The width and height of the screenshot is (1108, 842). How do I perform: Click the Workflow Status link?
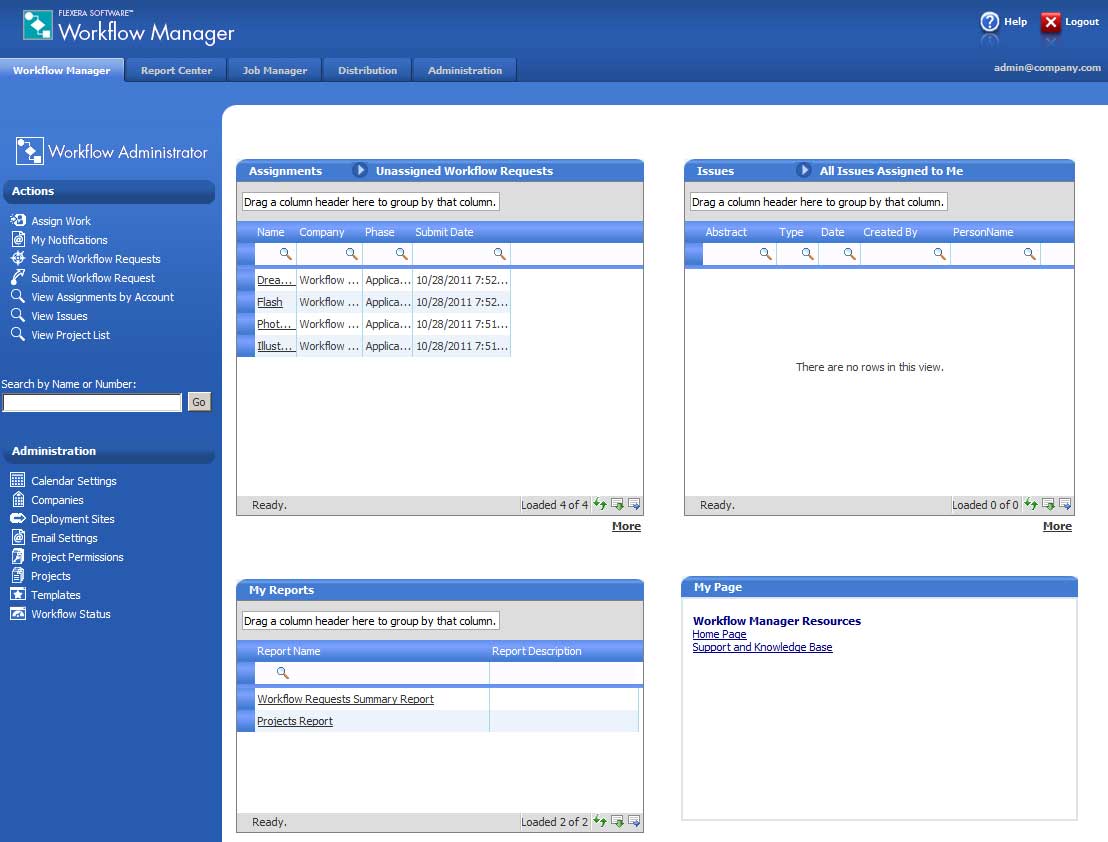pyautogui.click(x=71, y=614)
